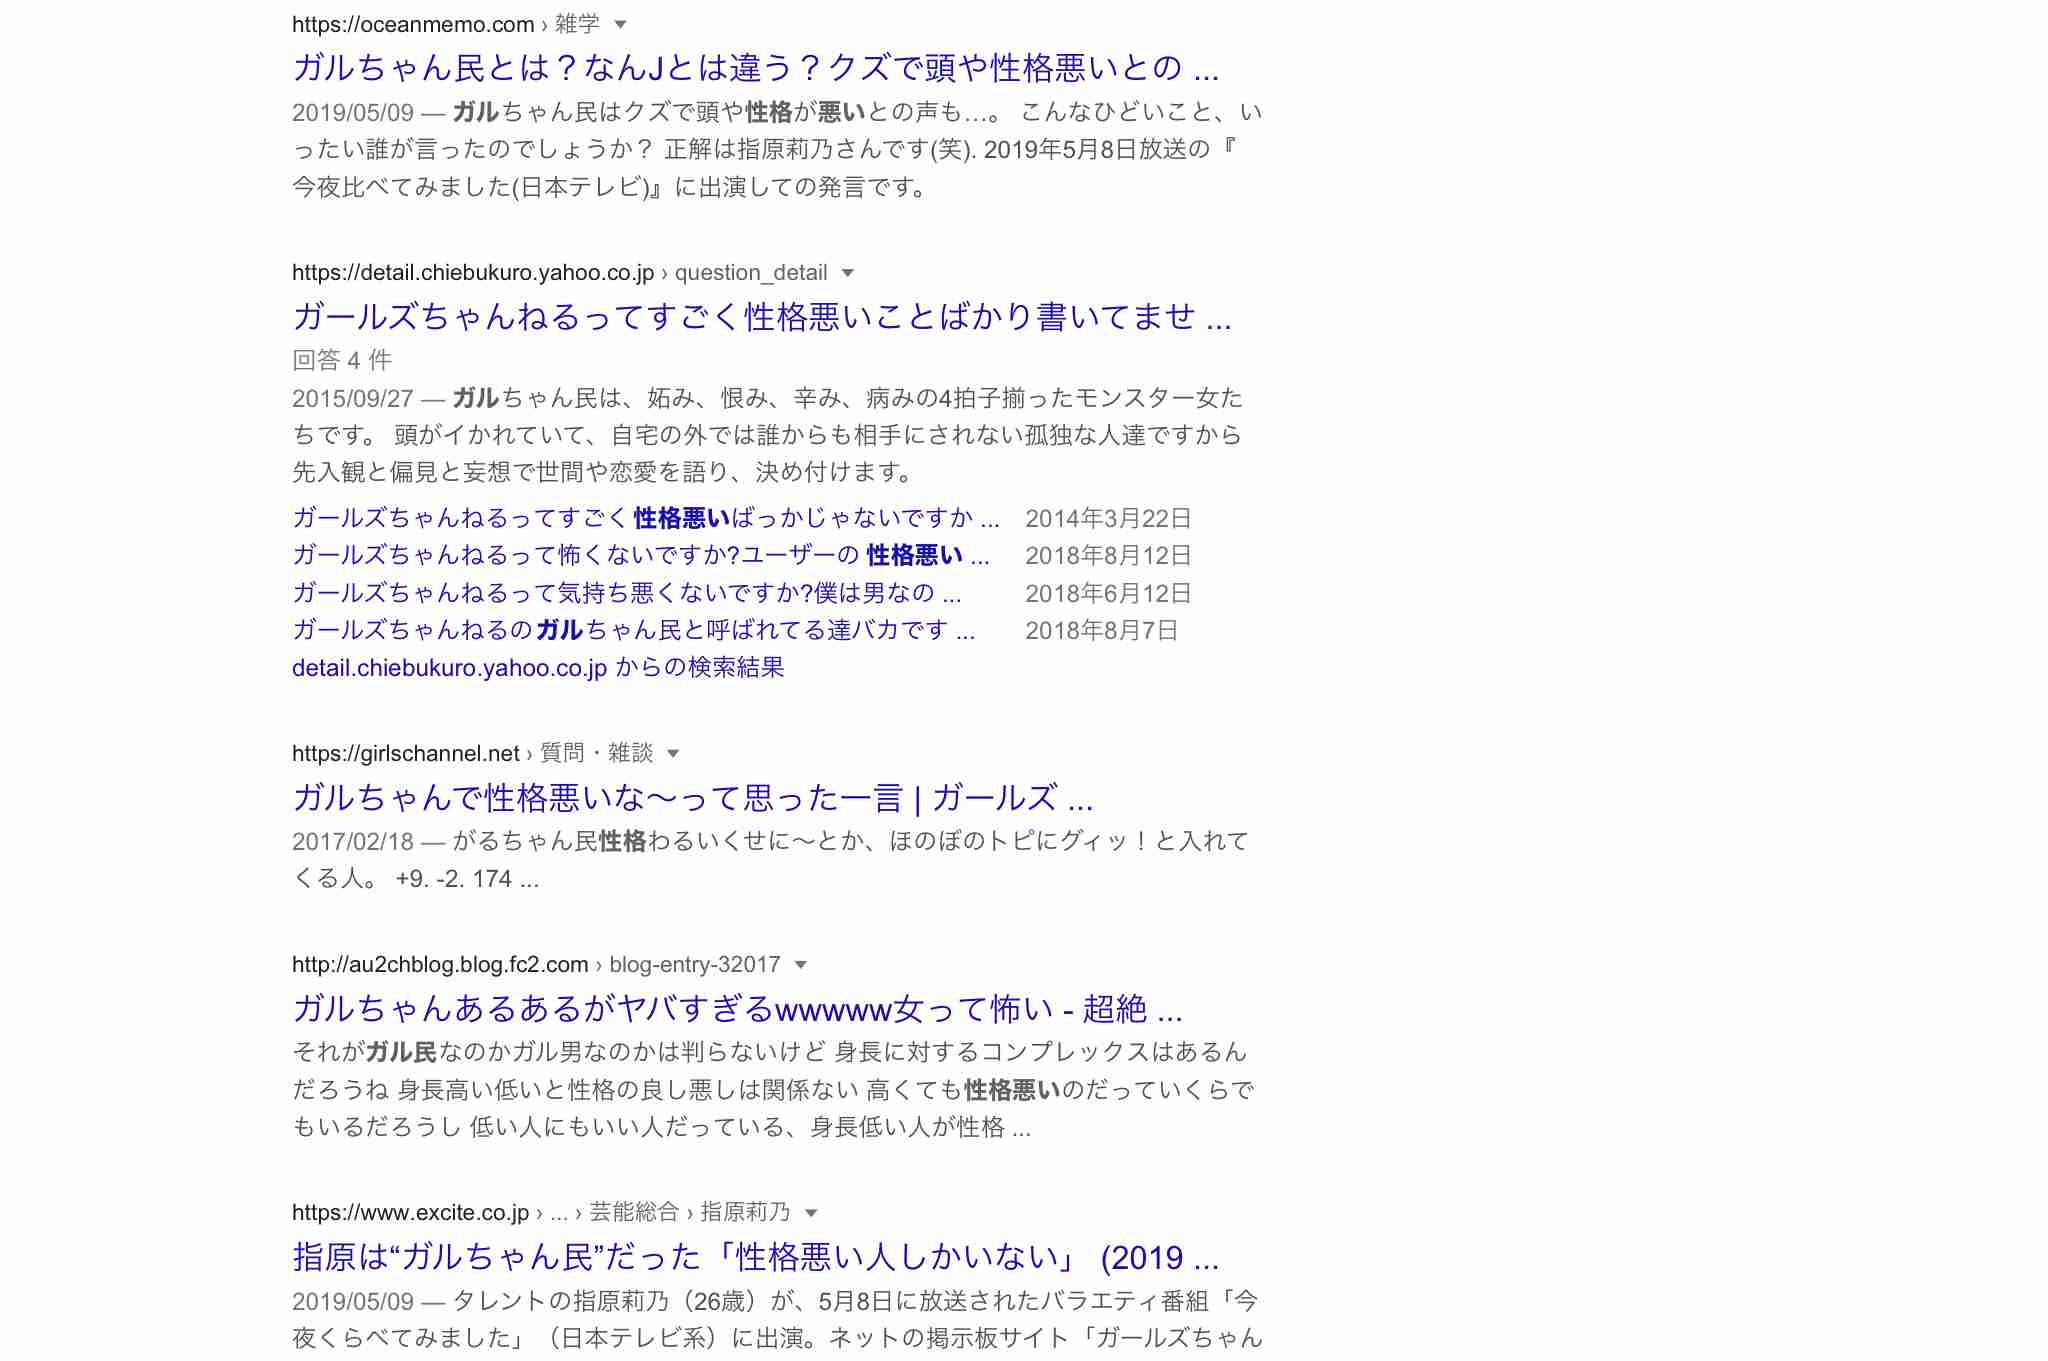Click the https://girlschannel.net URL text
Image resolution: width=2048 pixels, height=1361 pixels.
(406, 753)
